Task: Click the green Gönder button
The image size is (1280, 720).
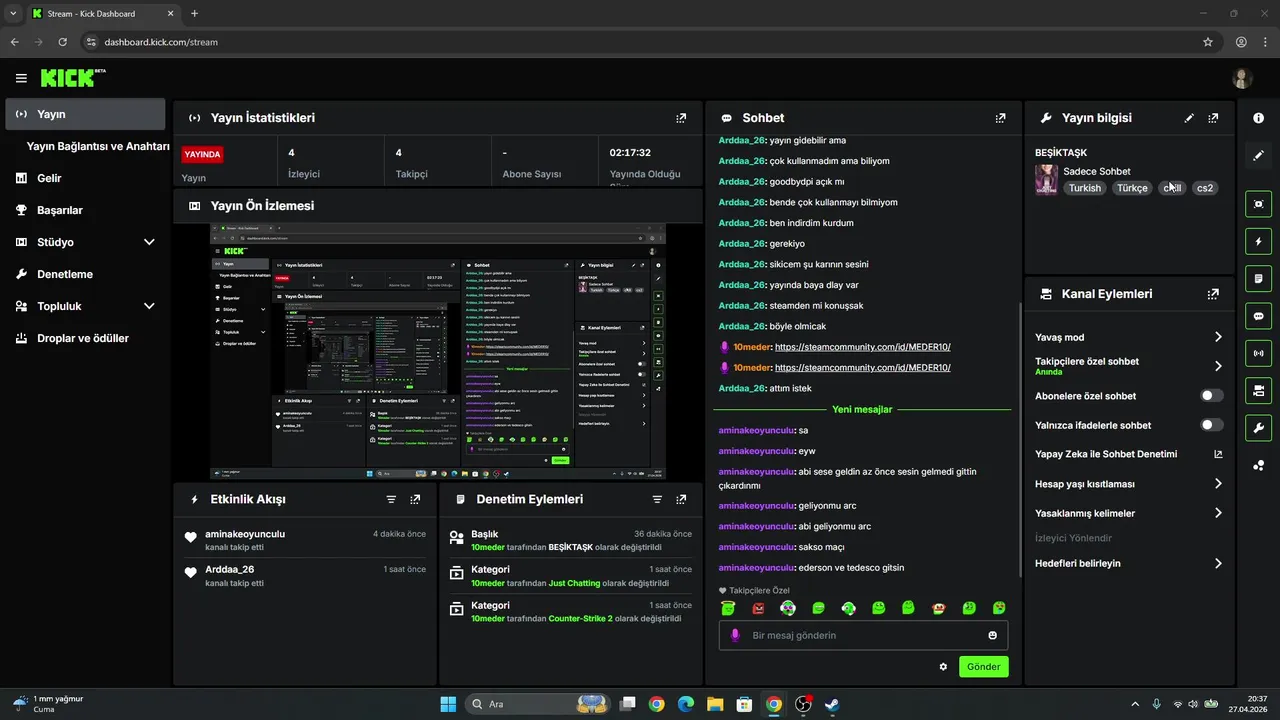Action: [984, 667]
